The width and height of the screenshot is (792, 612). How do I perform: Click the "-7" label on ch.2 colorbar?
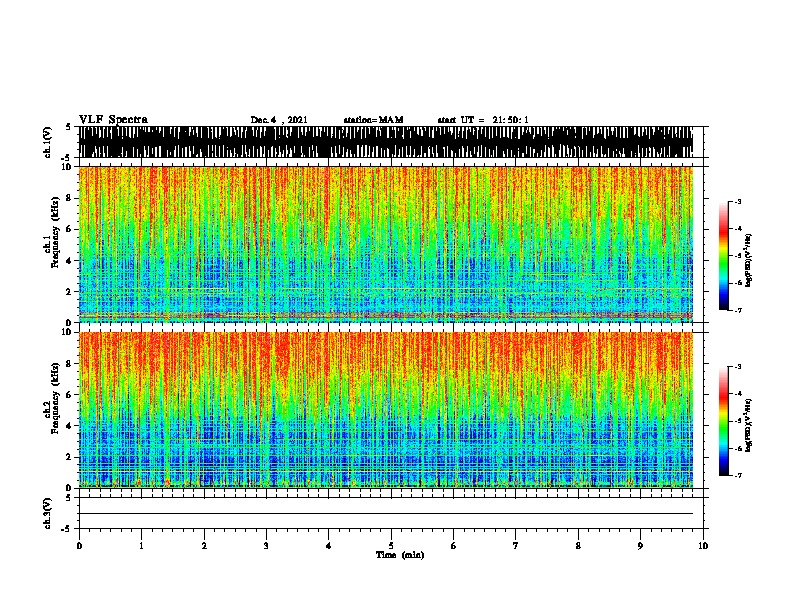coord(737,476)
